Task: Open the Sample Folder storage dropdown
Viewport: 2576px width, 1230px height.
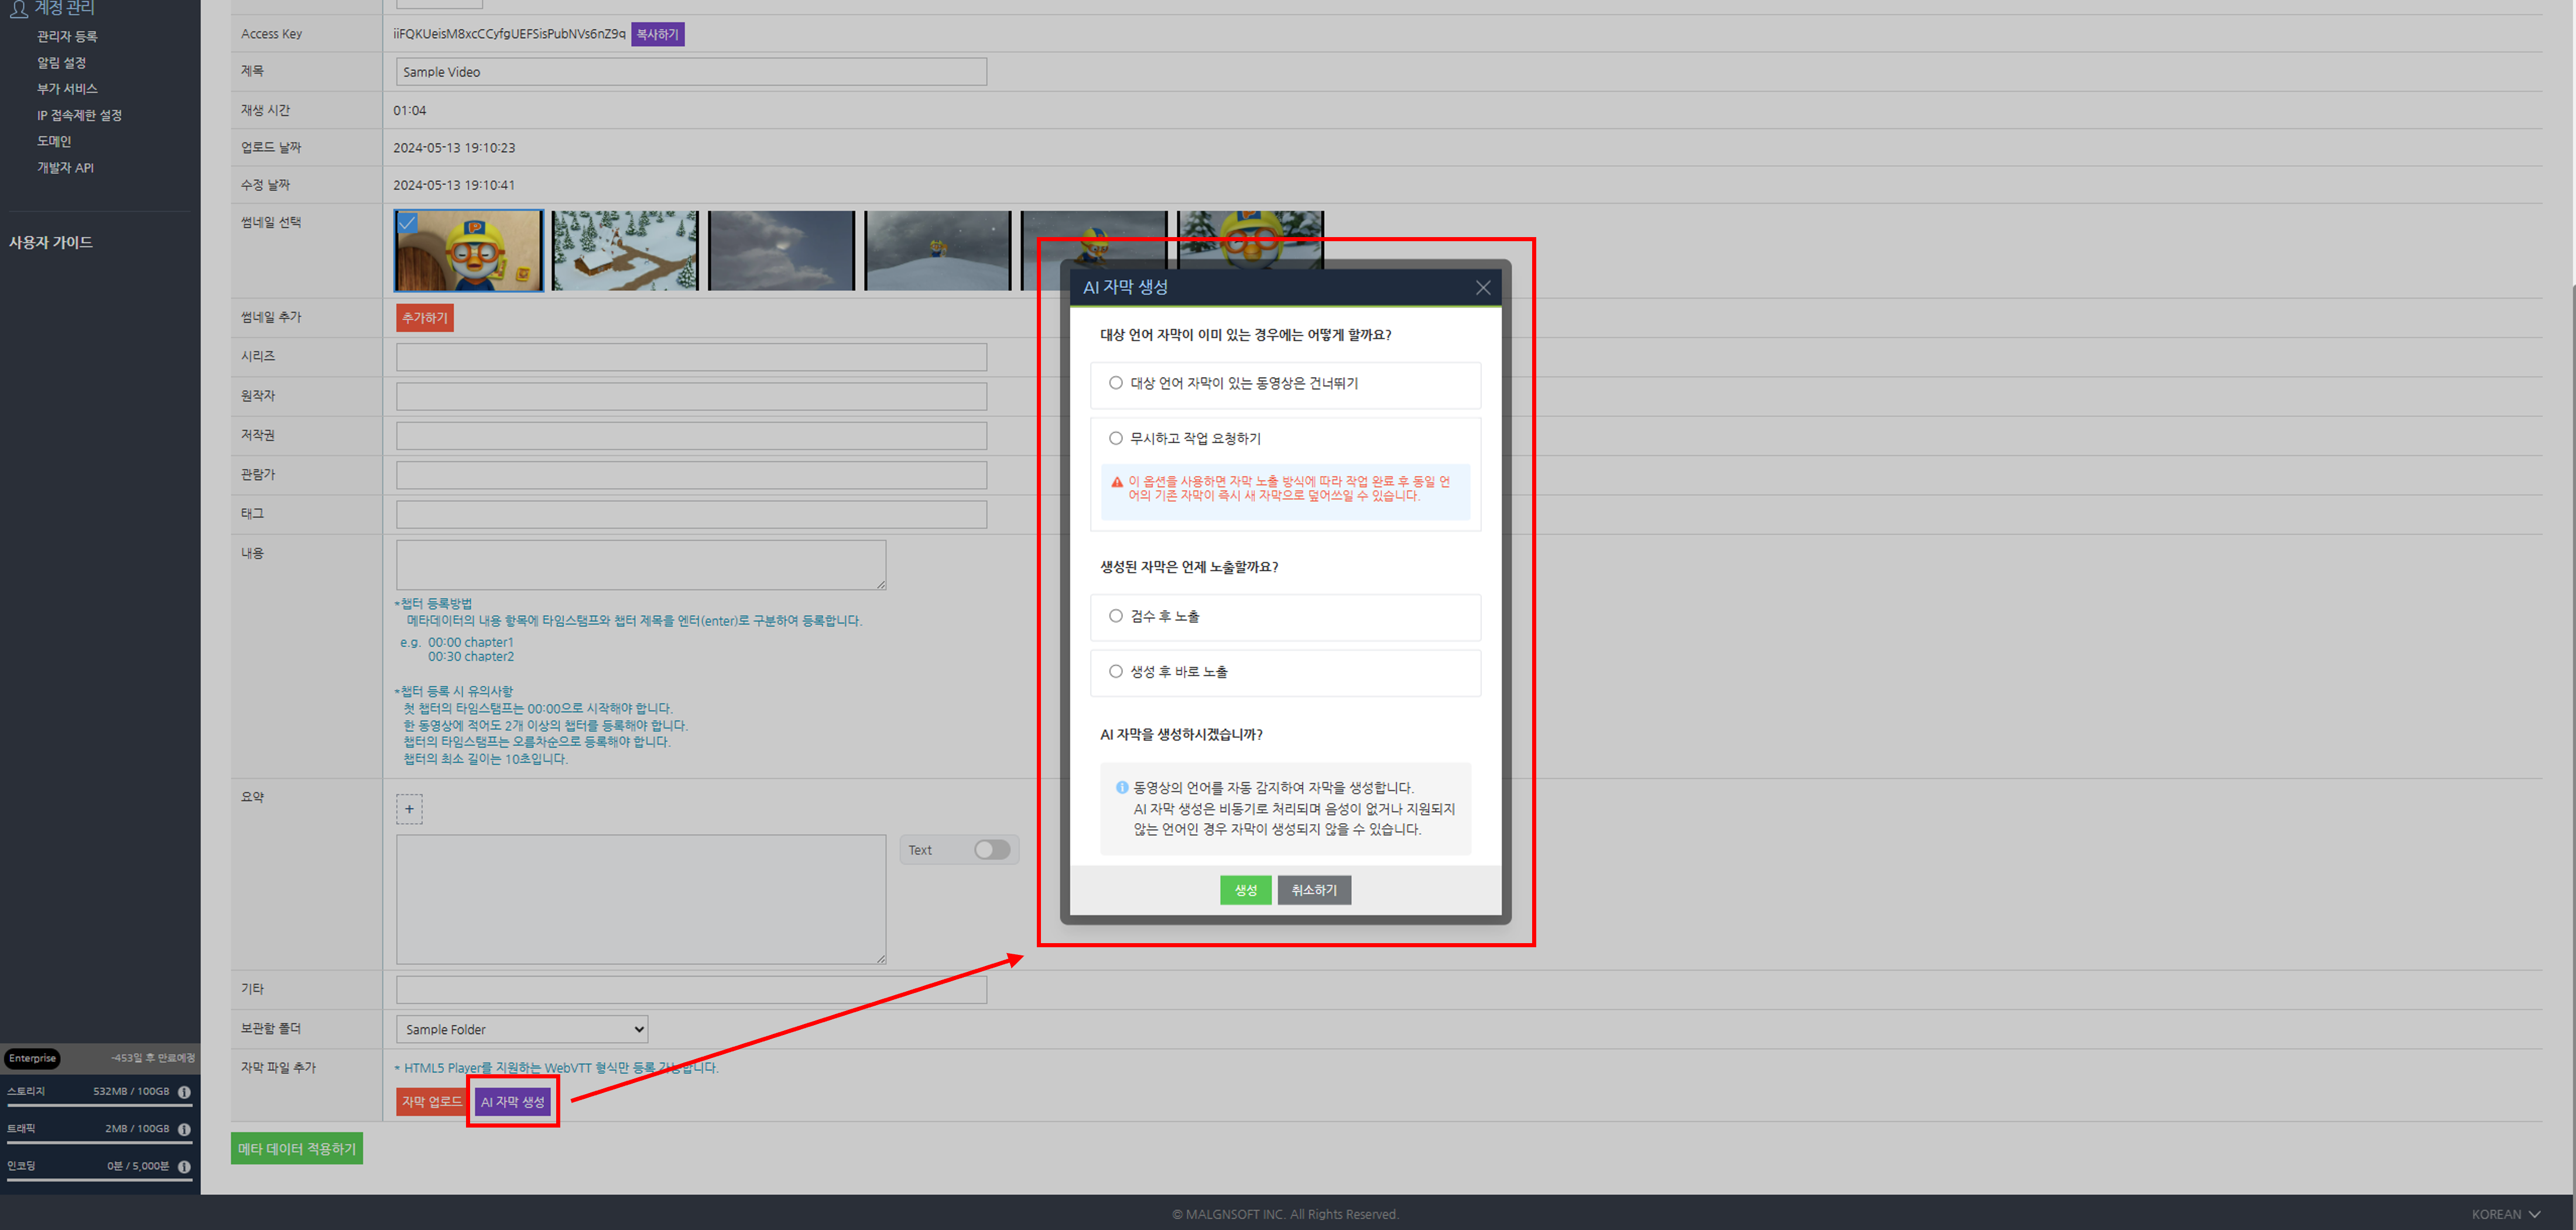Action: [x=522, y=1029]
